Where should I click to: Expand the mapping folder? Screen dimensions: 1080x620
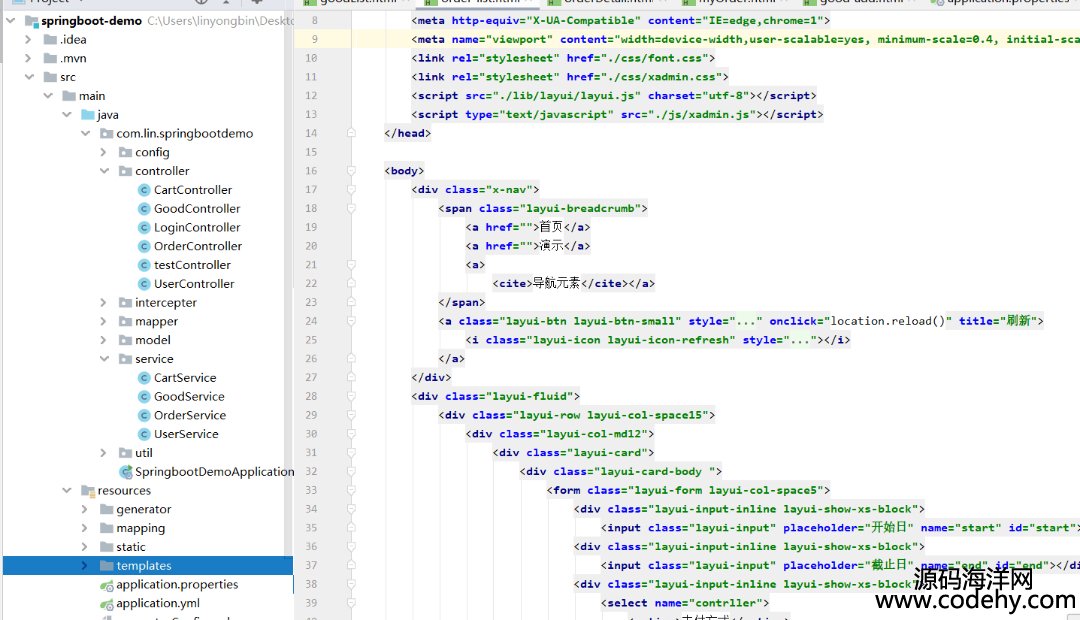(x=85, y=528)
